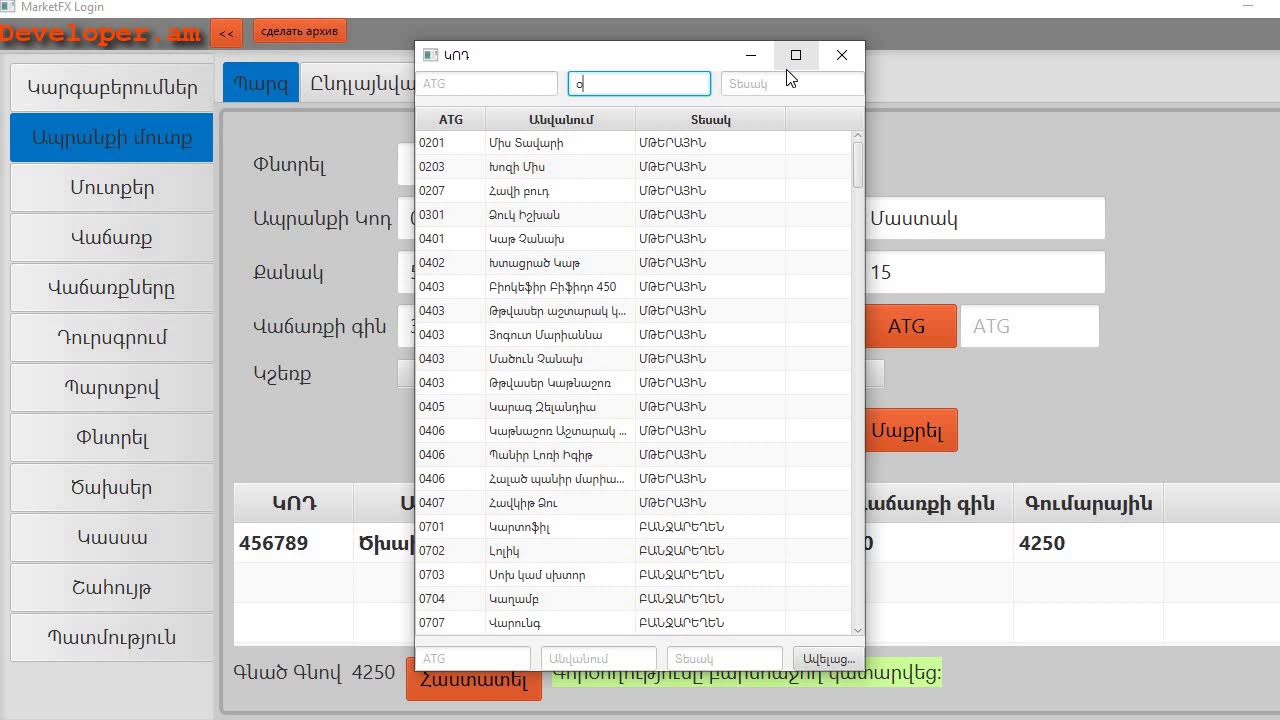
Task: Sort by the Անվանում column header
Action: pos(561,119)
